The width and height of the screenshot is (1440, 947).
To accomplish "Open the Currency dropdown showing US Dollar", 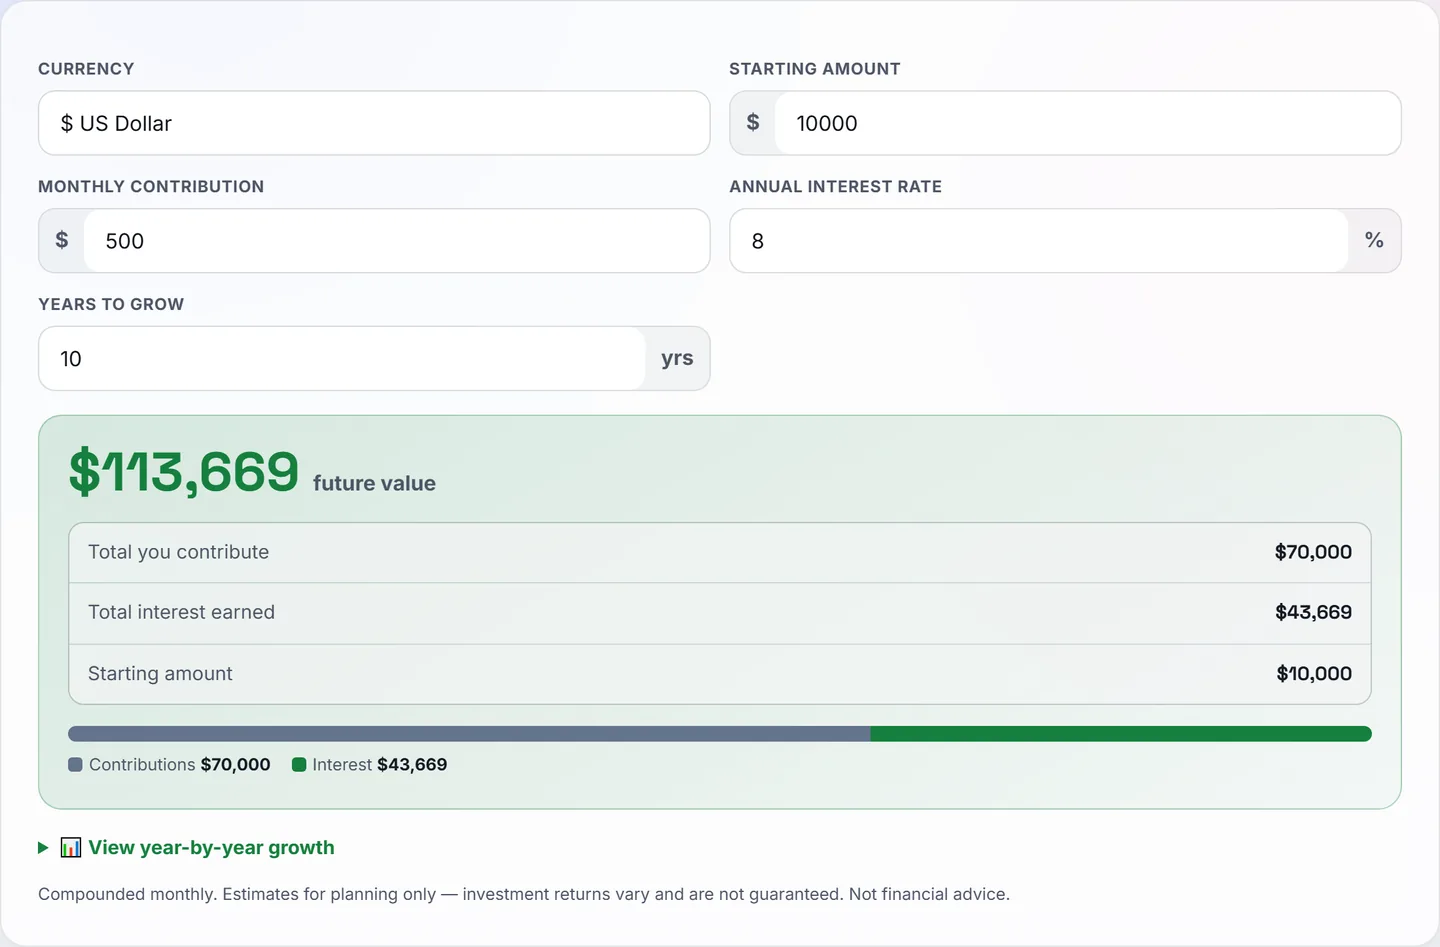I will (374, 123).
